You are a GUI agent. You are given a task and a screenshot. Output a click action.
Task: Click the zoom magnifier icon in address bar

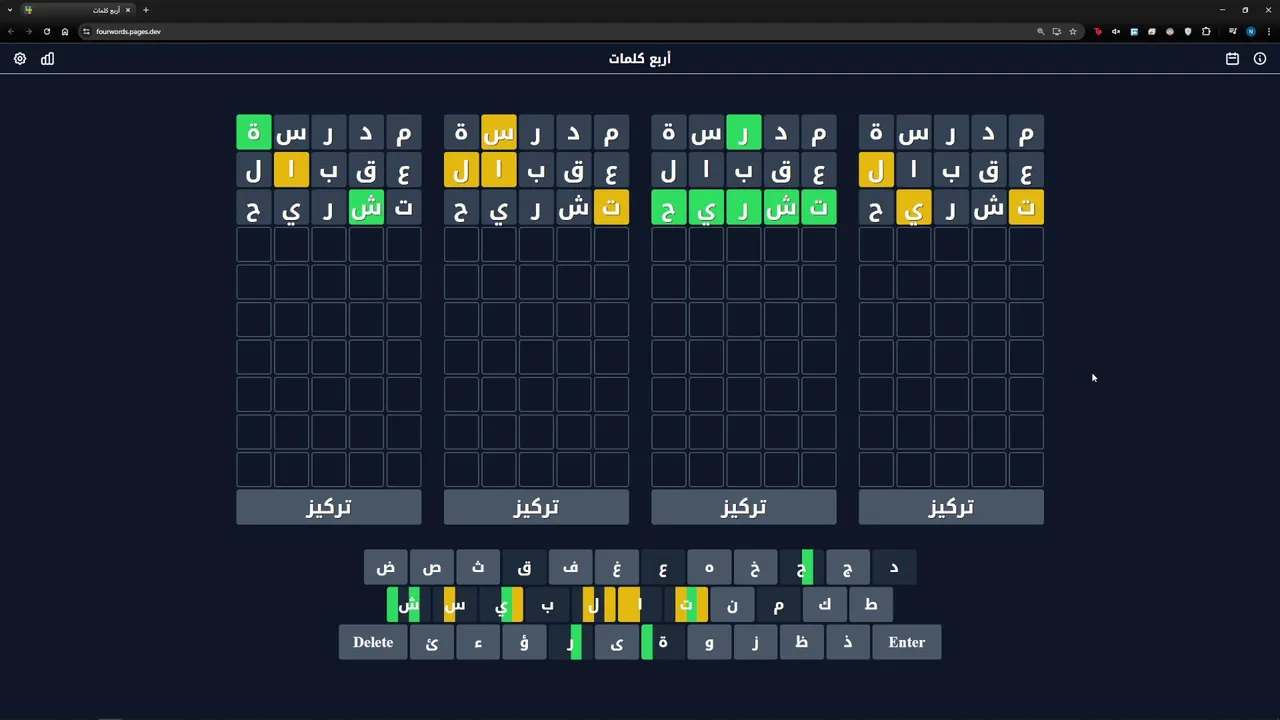pyautogui.click(x=1040, y=31)
